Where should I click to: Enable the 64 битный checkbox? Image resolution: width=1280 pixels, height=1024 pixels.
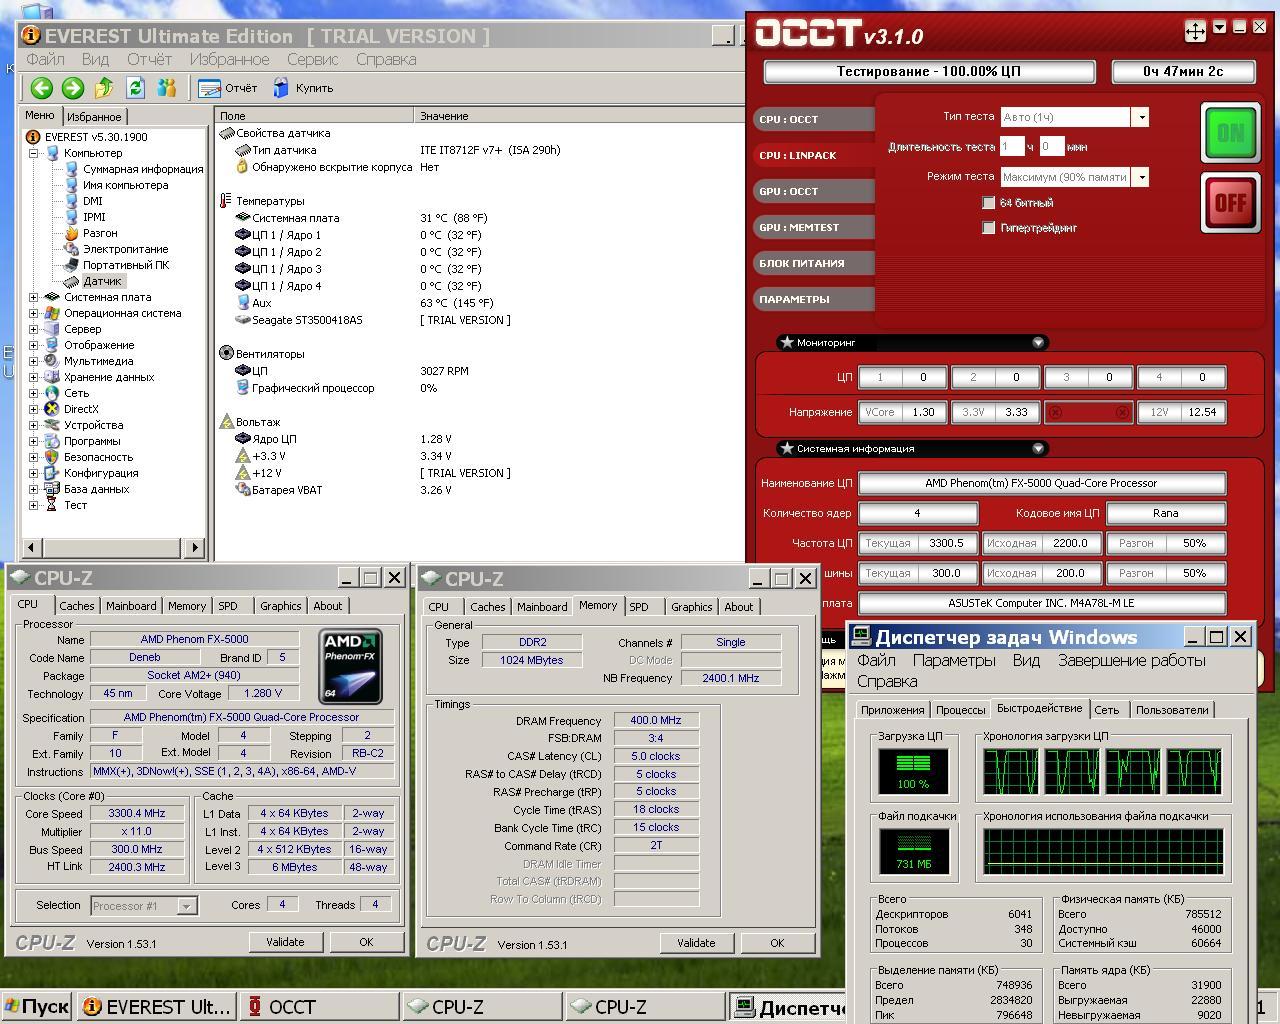pos(988,203)
